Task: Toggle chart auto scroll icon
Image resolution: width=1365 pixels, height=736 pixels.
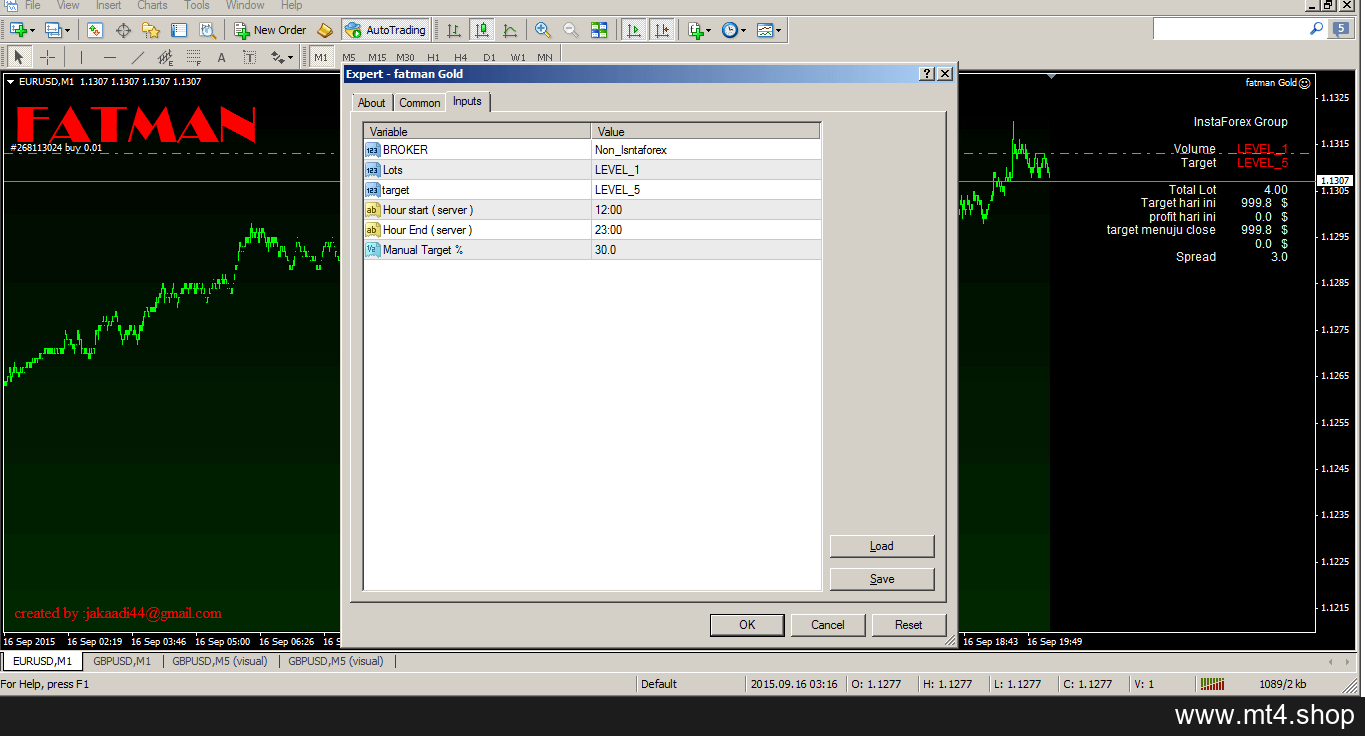Action: click(634, 30)
